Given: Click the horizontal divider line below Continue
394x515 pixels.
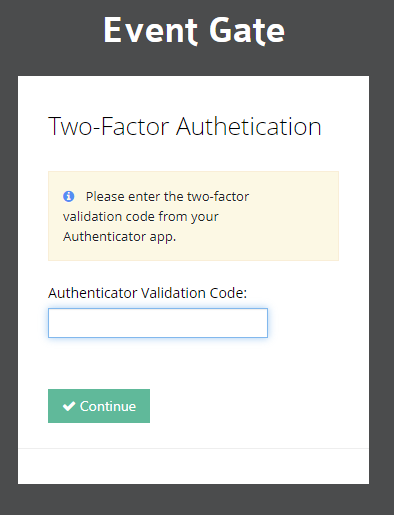Looking at the screenshot, I should tap(193, 449).
